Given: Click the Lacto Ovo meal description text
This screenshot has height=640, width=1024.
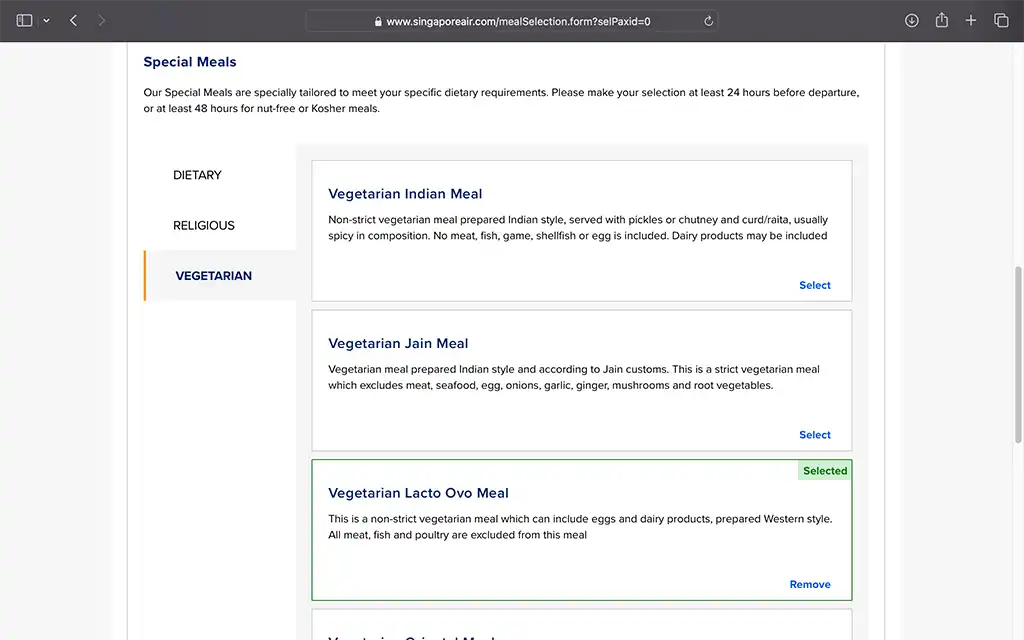Looking at the screenshot, I should [x=580, y=527].
